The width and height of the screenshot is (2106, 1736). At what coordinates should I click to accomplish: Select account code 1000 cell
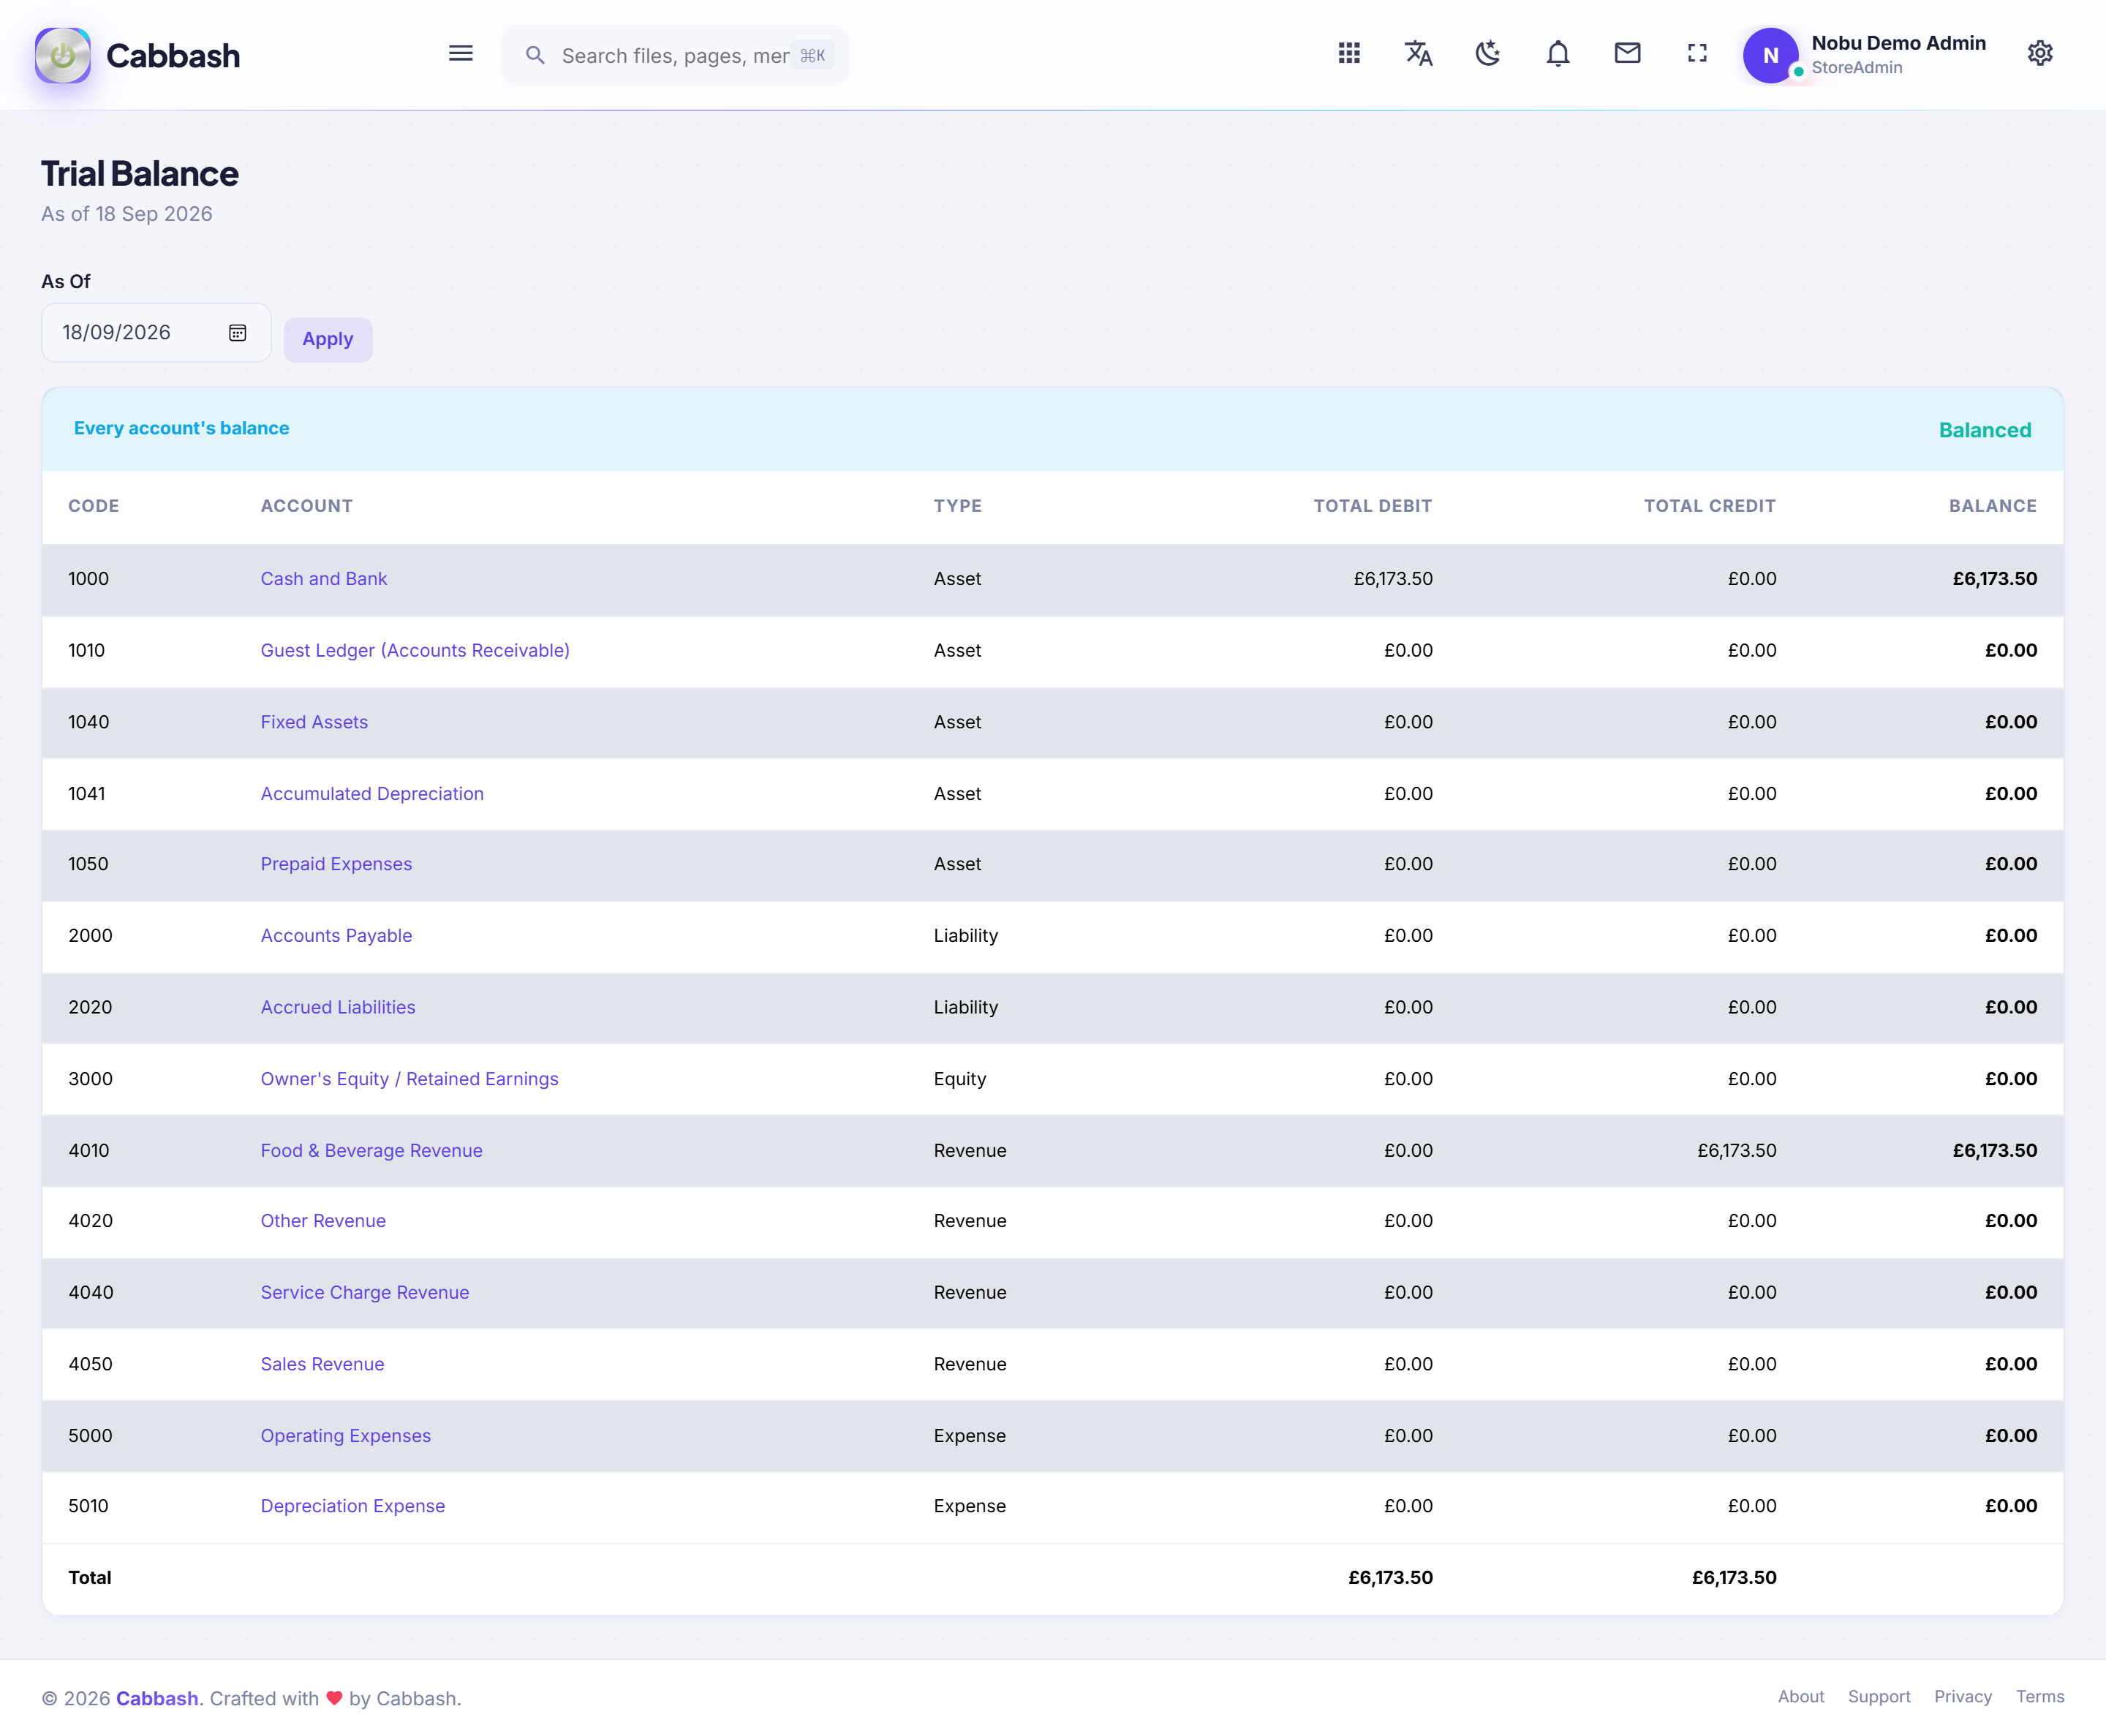[88, 579]
